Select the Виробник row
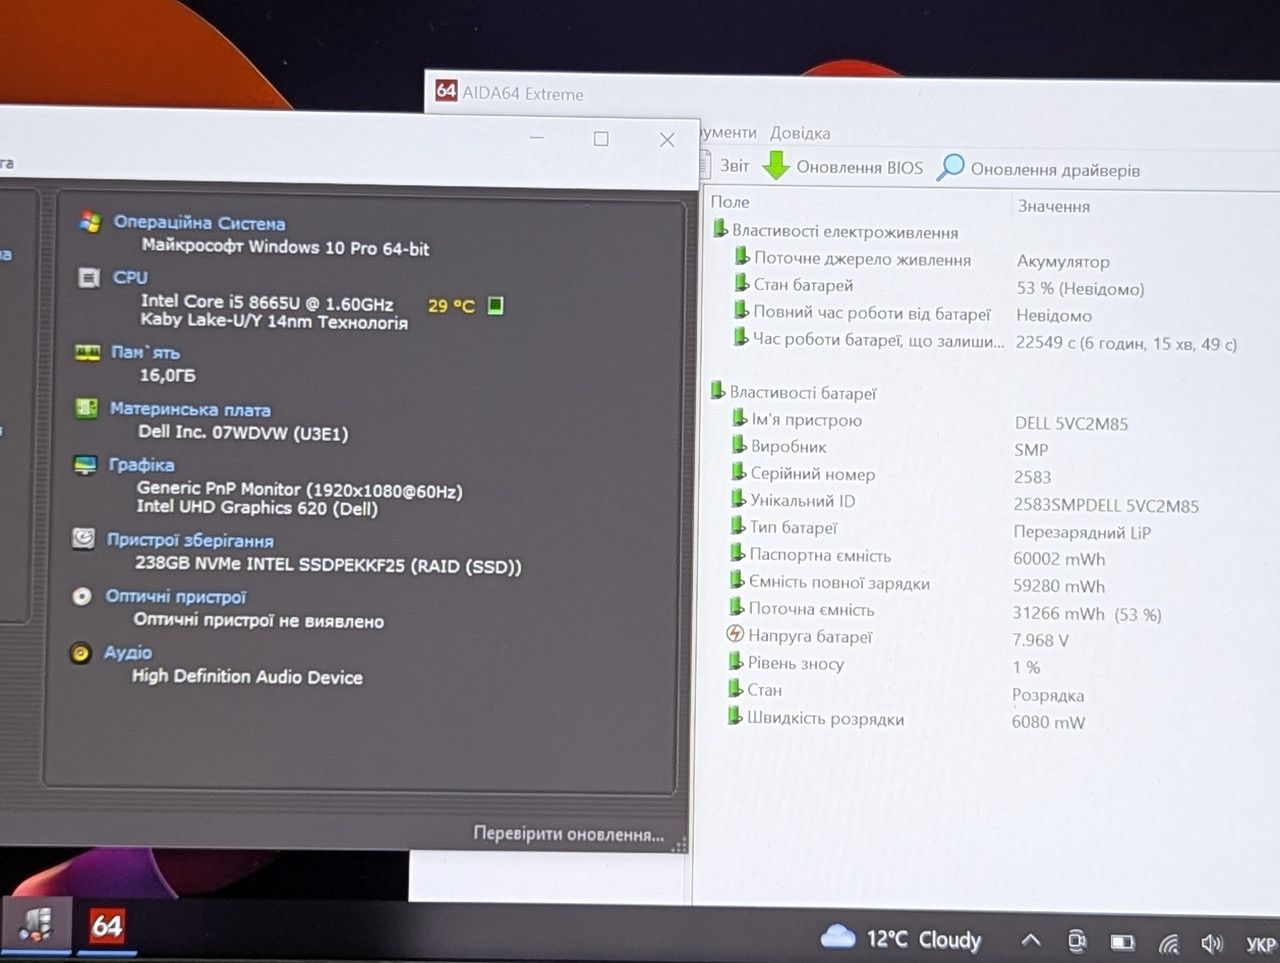This screenshot has width=1280, height=963. [788, 447]
